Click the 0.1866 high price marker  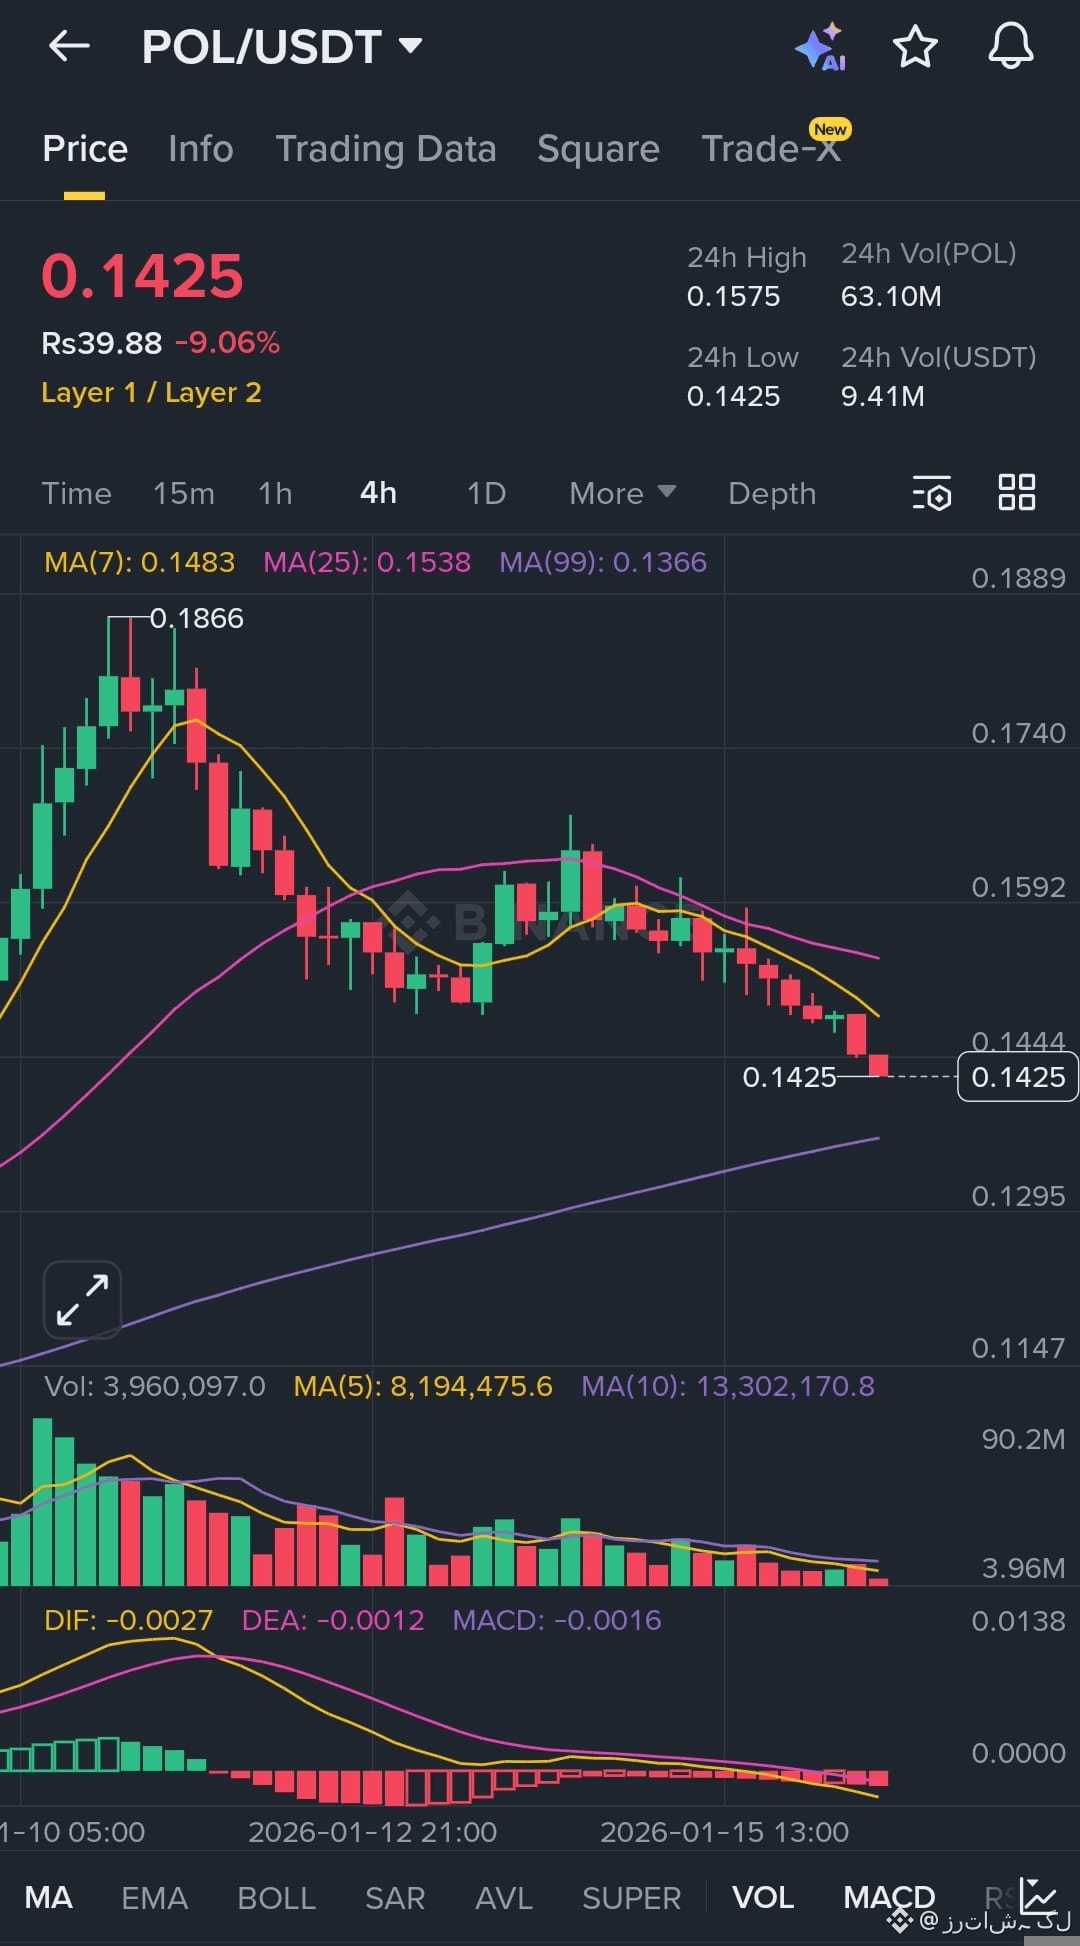pyautogui.click(x=197, y=618)
